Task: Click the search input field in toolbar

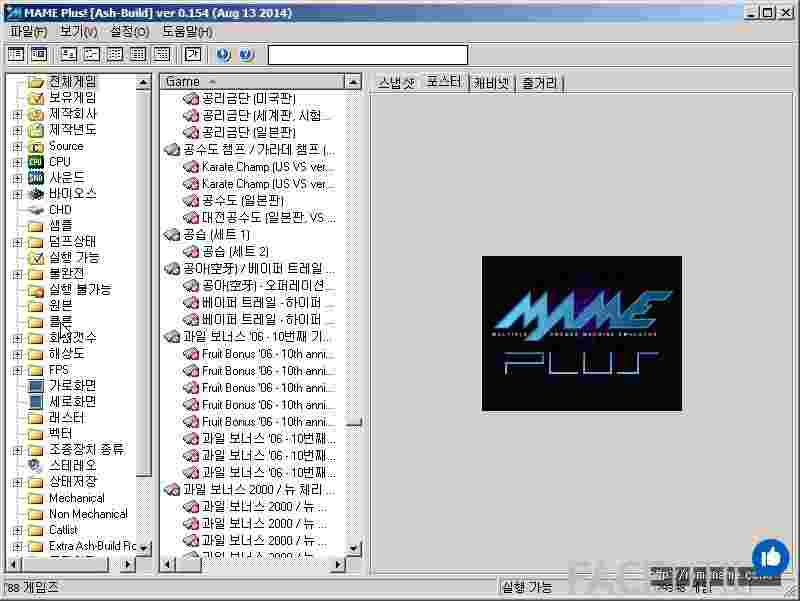Action: [x=368, y=55]
